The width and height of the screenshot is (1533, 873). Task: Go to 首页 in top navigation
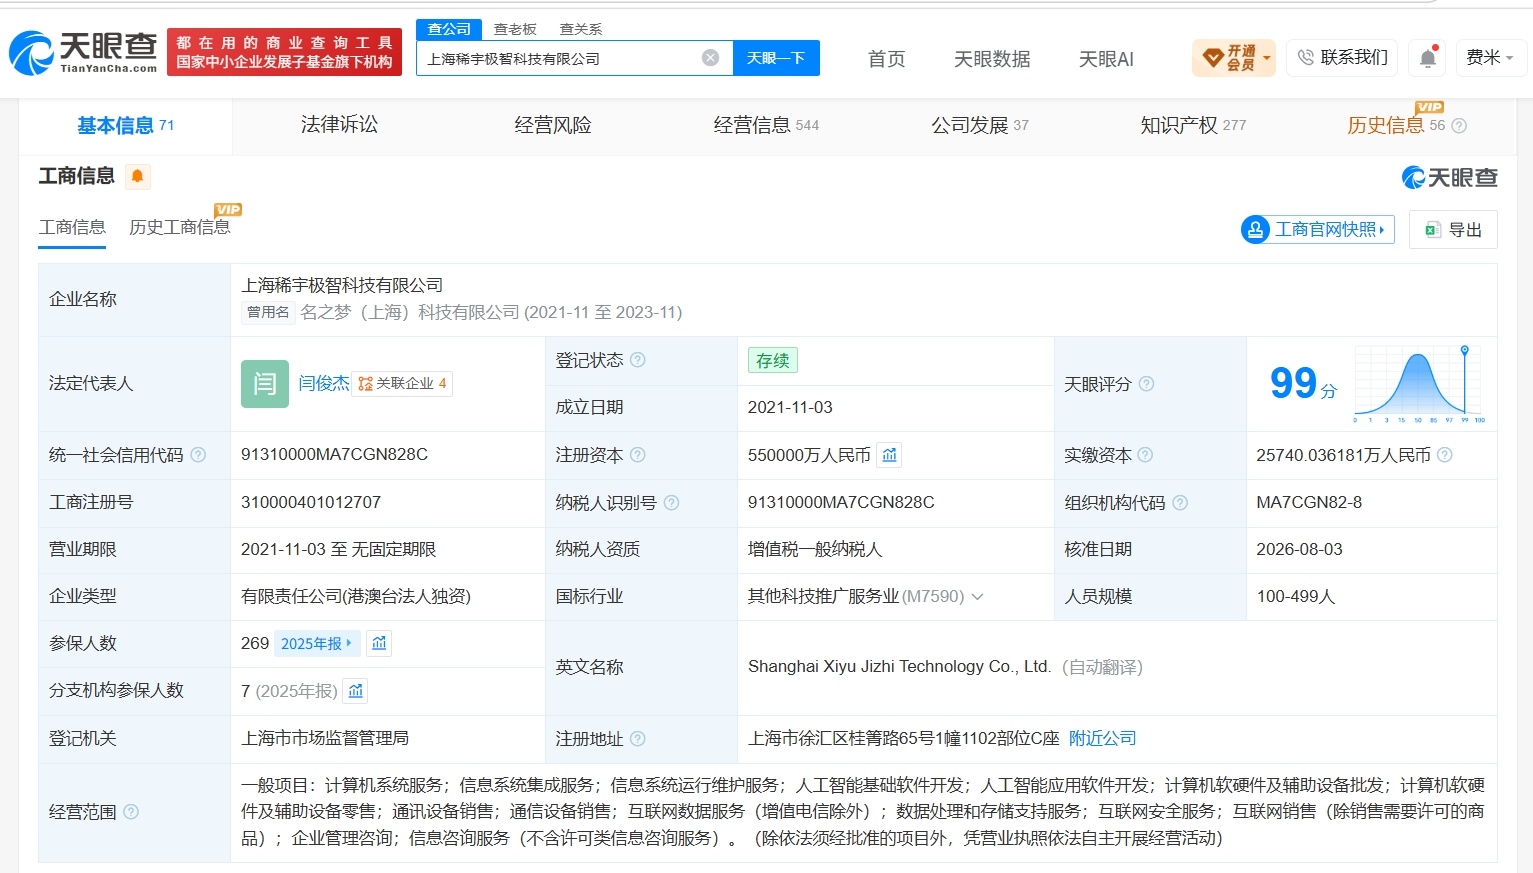[886, 59]
